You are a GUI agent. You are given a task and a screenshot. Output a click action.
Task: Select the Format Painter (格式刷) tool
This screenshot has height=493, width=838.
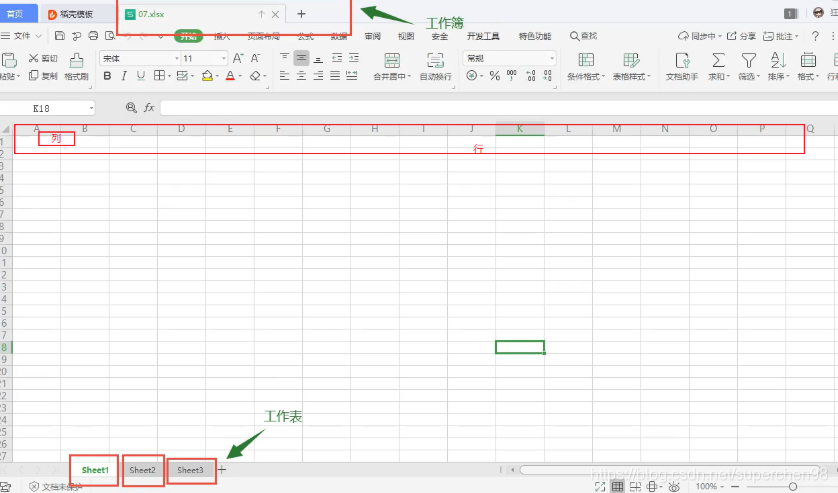76,66
